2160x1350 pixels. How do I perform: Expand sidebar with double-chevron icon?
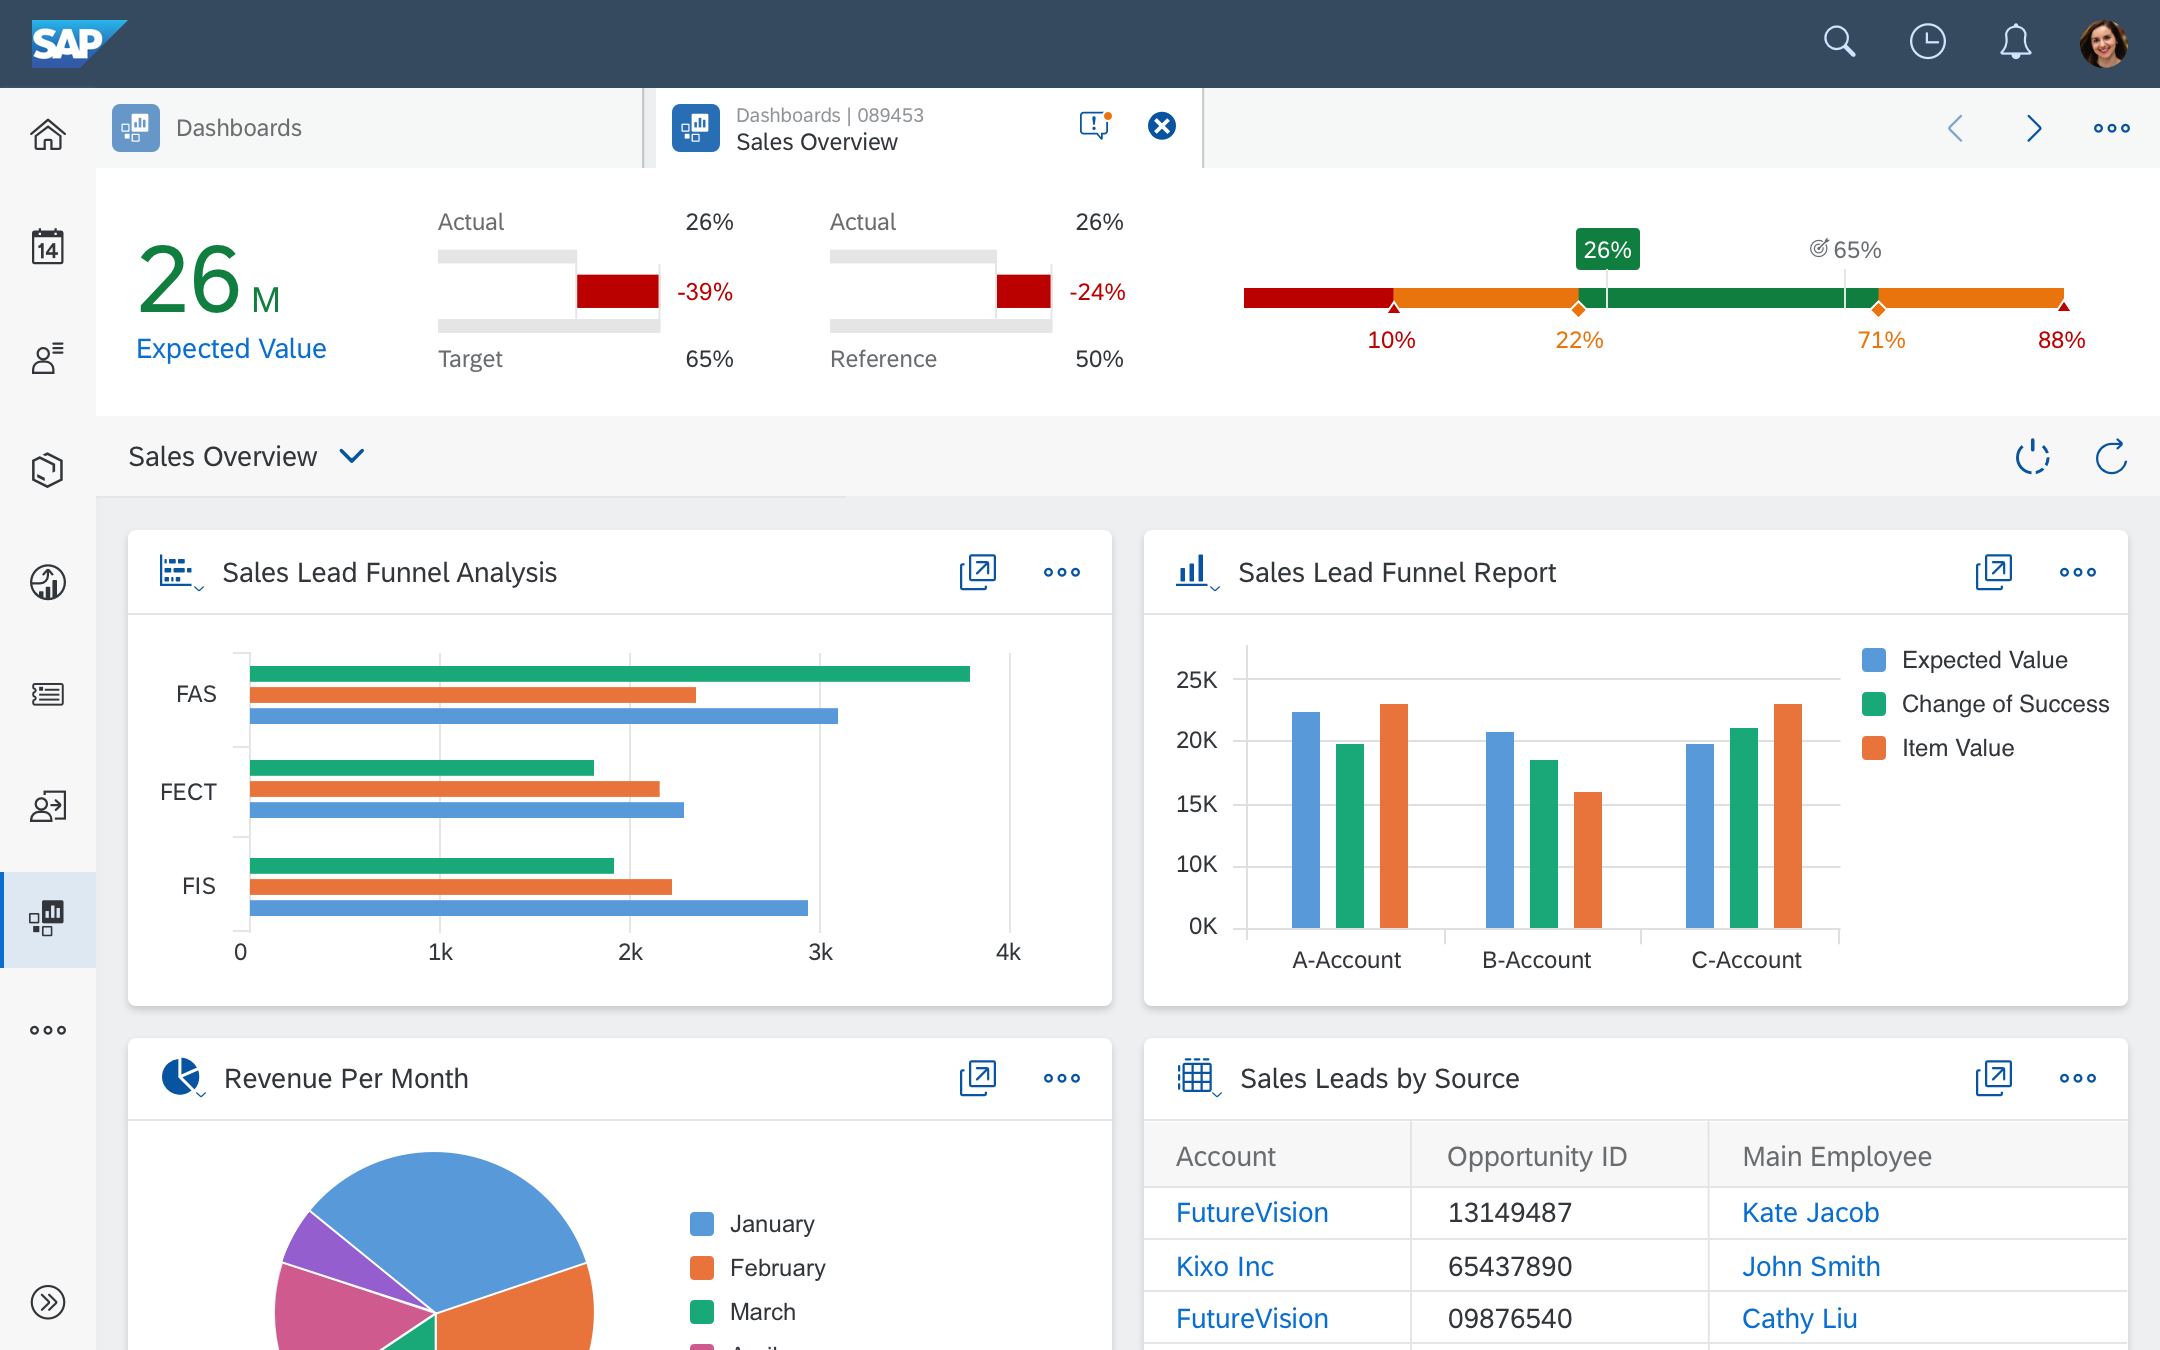(47, 1301)
